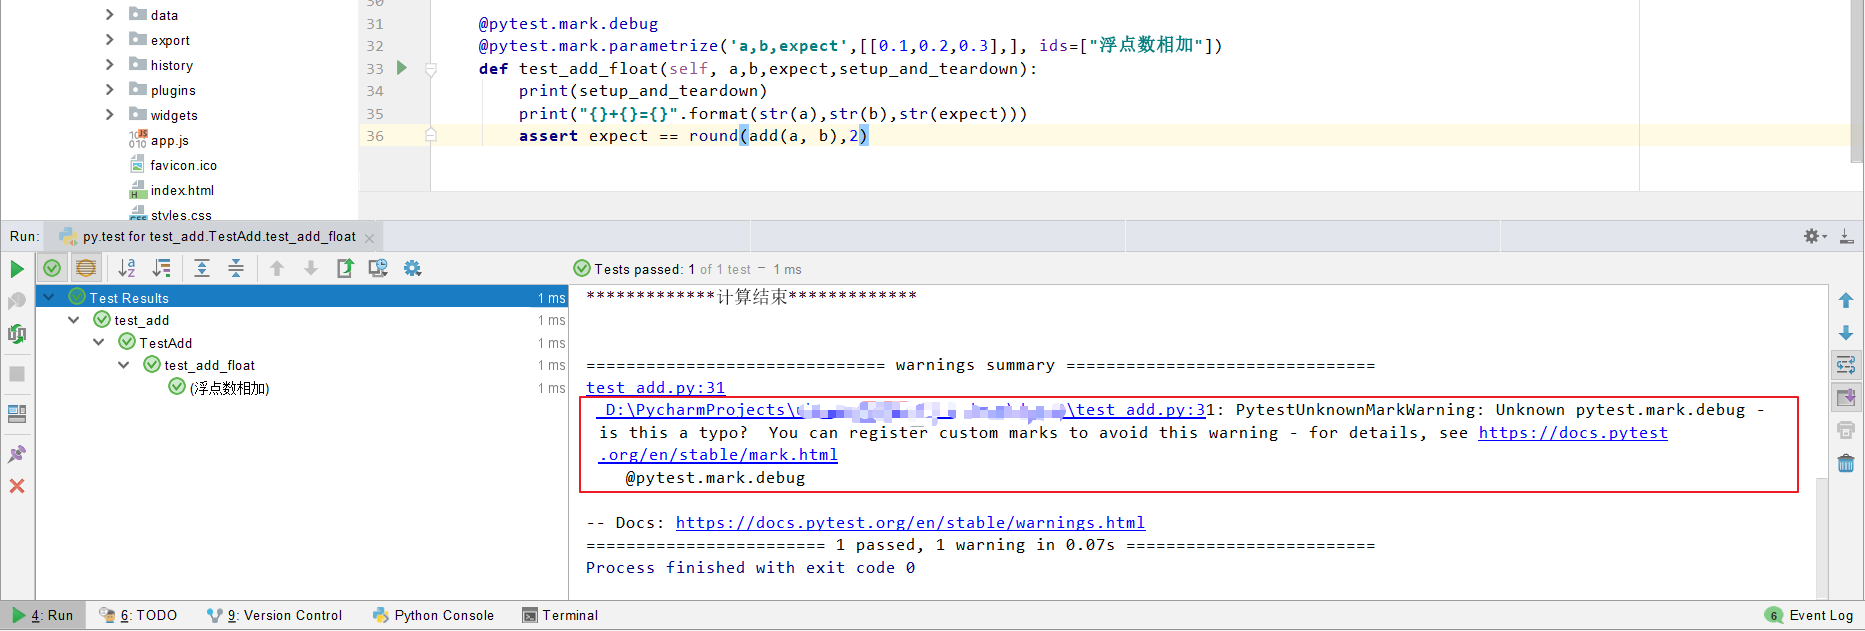Go to previous failed test arrow
Image resolution: width=1865 pixels, height=631 pixels.
click(x=277, y=268)
